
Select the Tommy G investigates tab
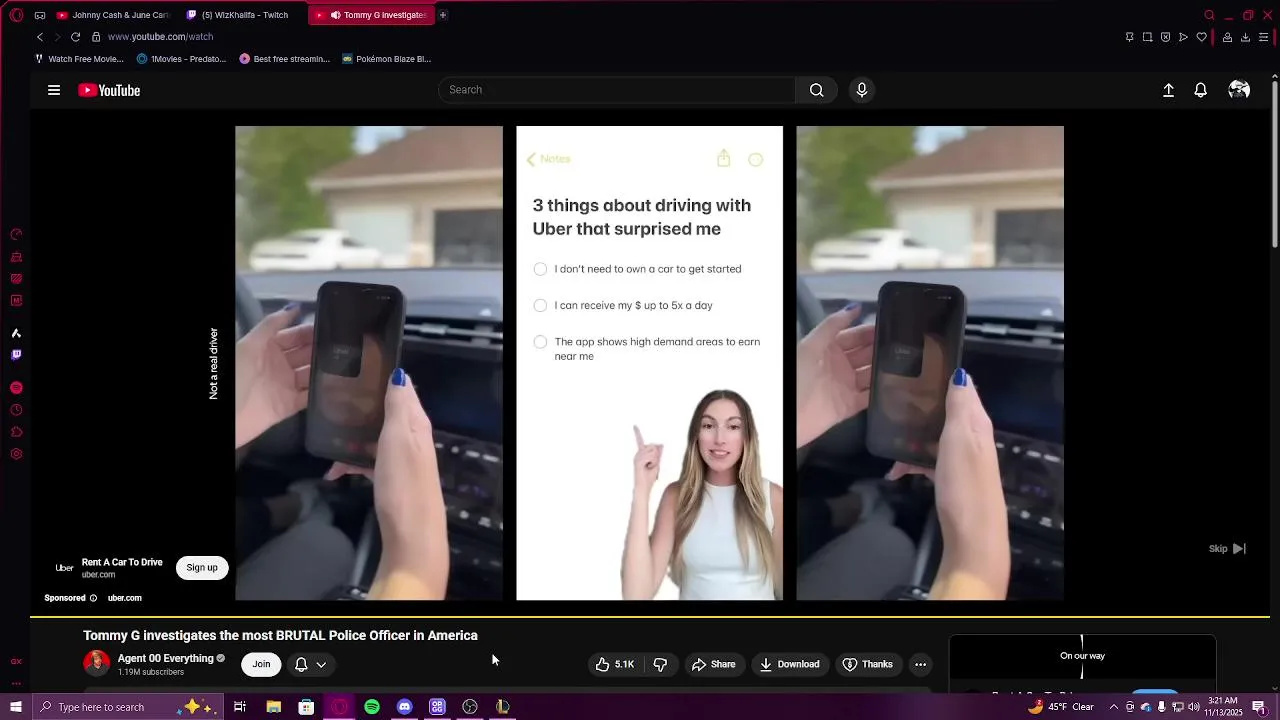tap(371, 15)
